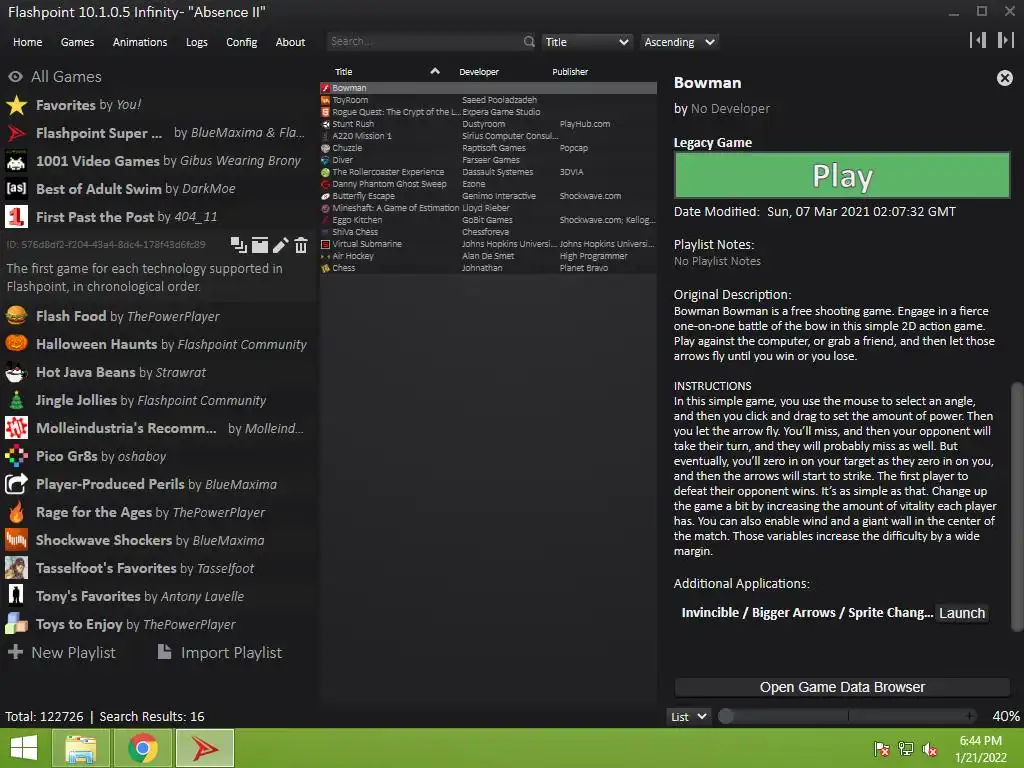Click the export playlist icon
This screenshot has height=768, width=1024.
[x=260, y=245]
